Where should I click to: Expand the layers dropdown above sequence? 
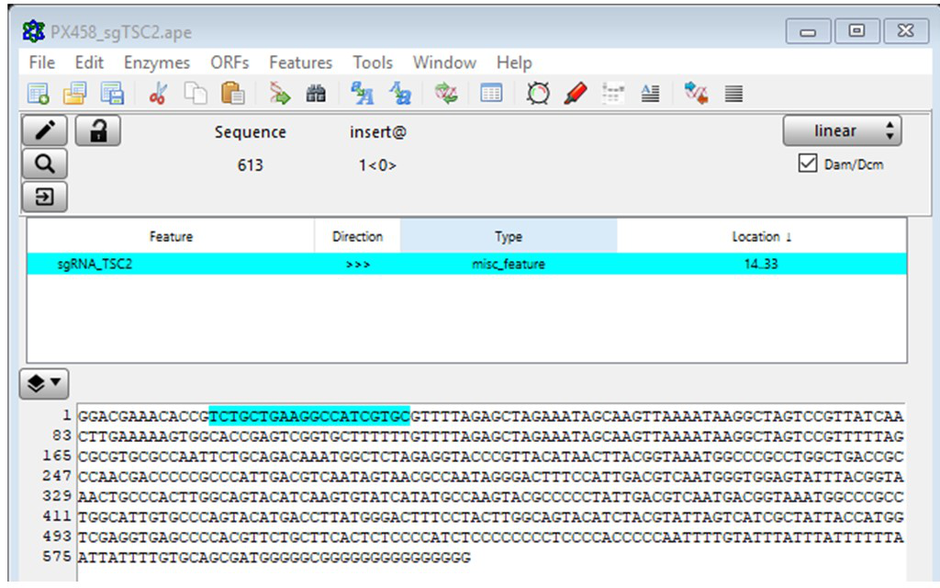45,382
